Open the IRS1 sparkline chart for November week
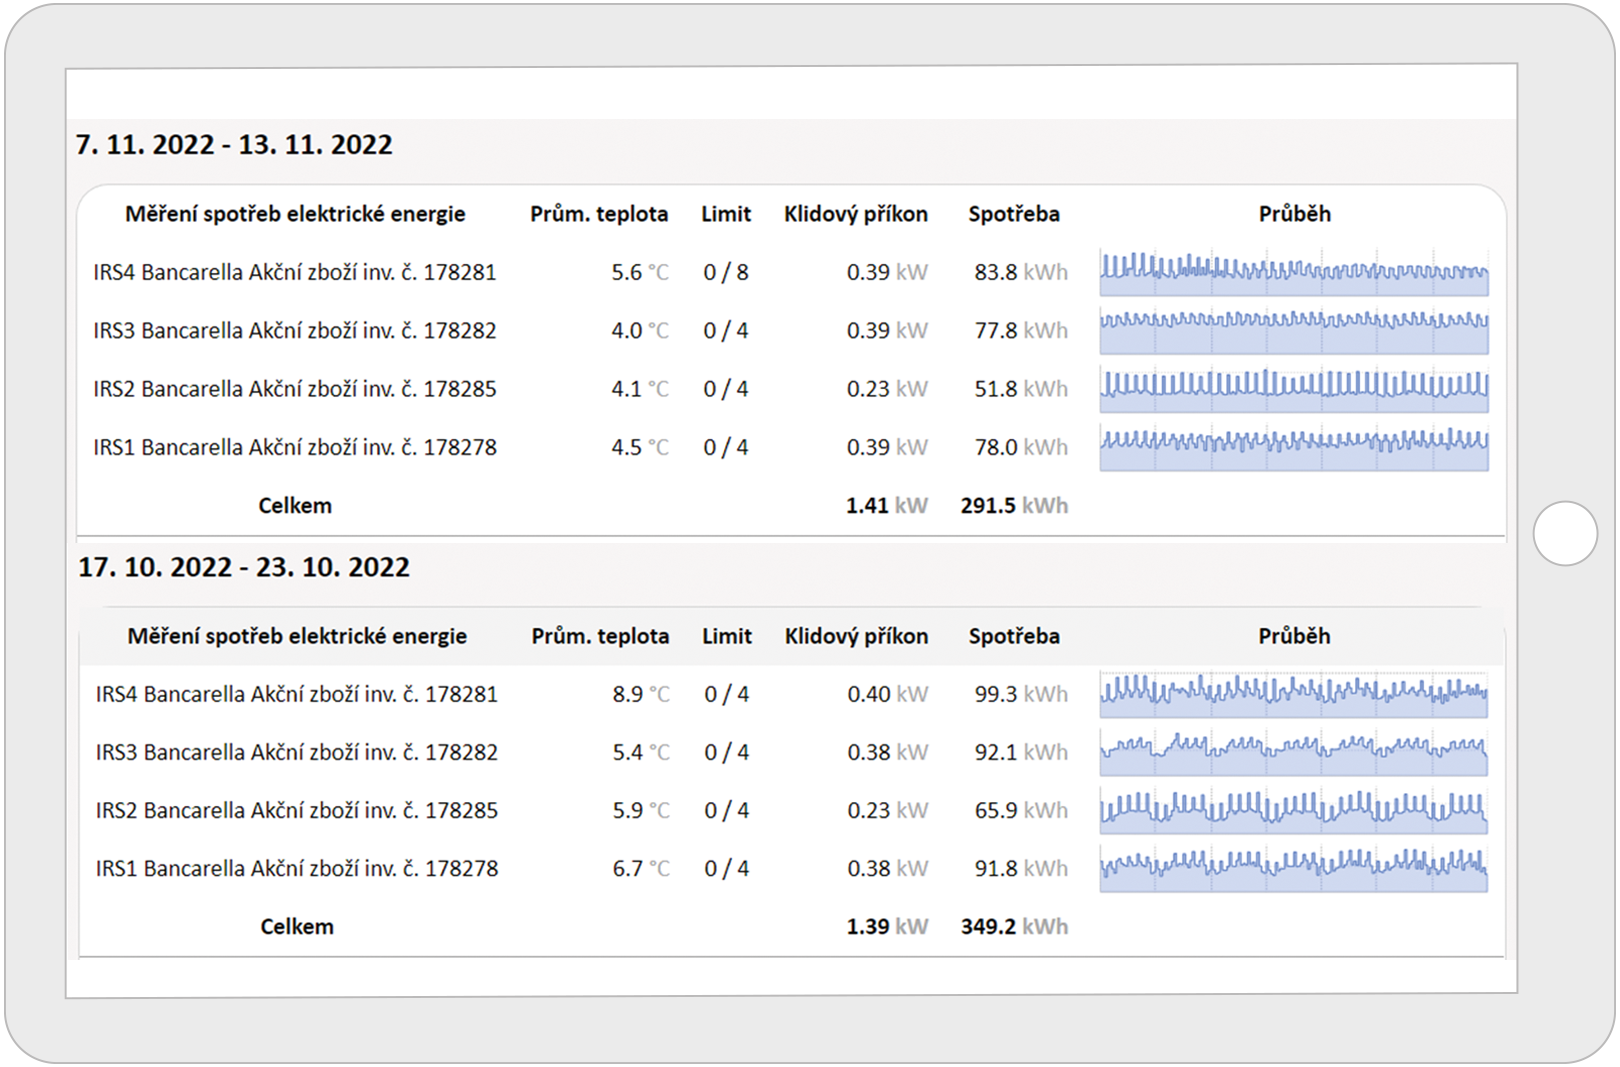This screenshot has width=1620, height=1067. tap(1294, 447)
